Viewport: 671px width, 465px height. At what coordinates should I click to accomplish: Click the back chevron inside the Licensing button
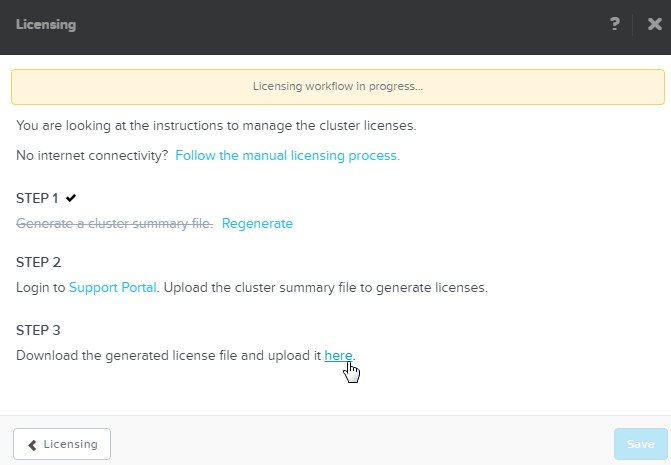(33, 444)
